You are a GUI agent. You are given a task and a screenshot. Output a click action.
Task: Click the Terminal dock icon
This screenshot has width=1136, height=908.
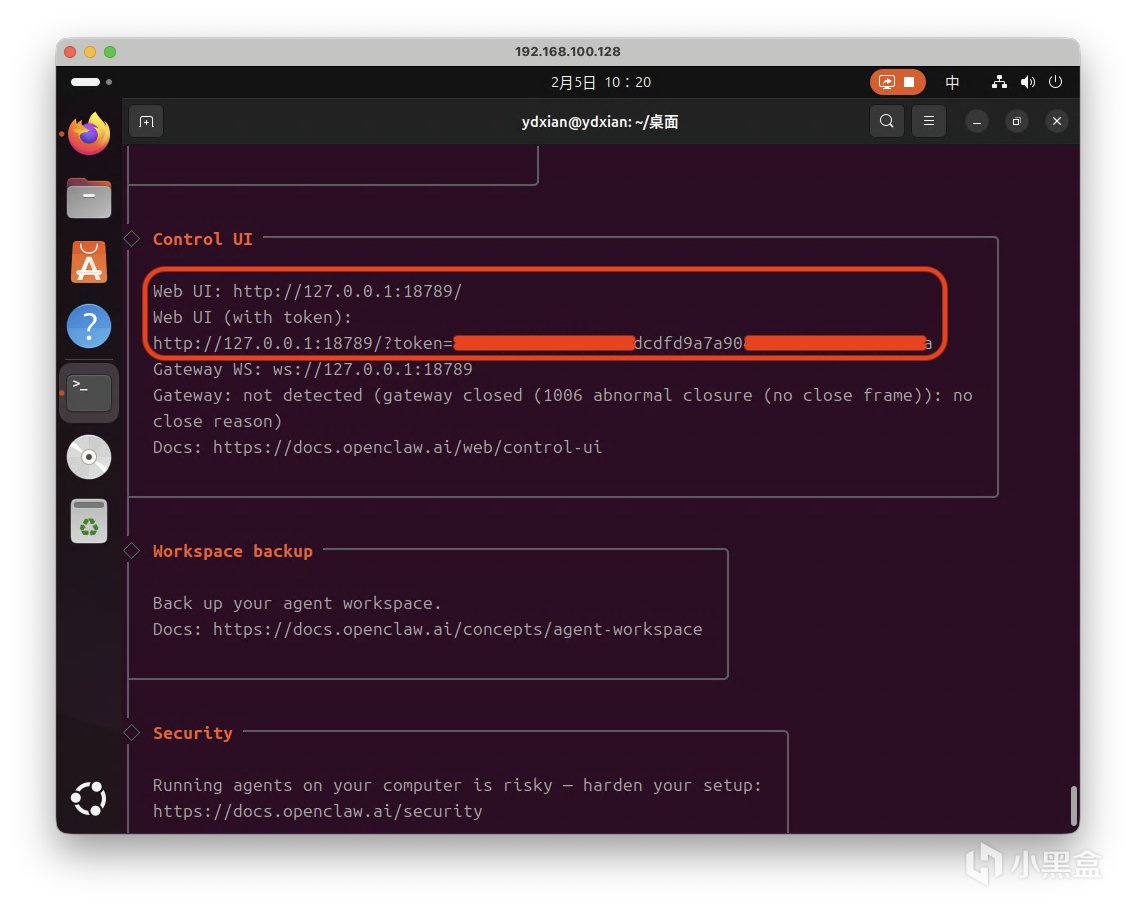(89, 392)
